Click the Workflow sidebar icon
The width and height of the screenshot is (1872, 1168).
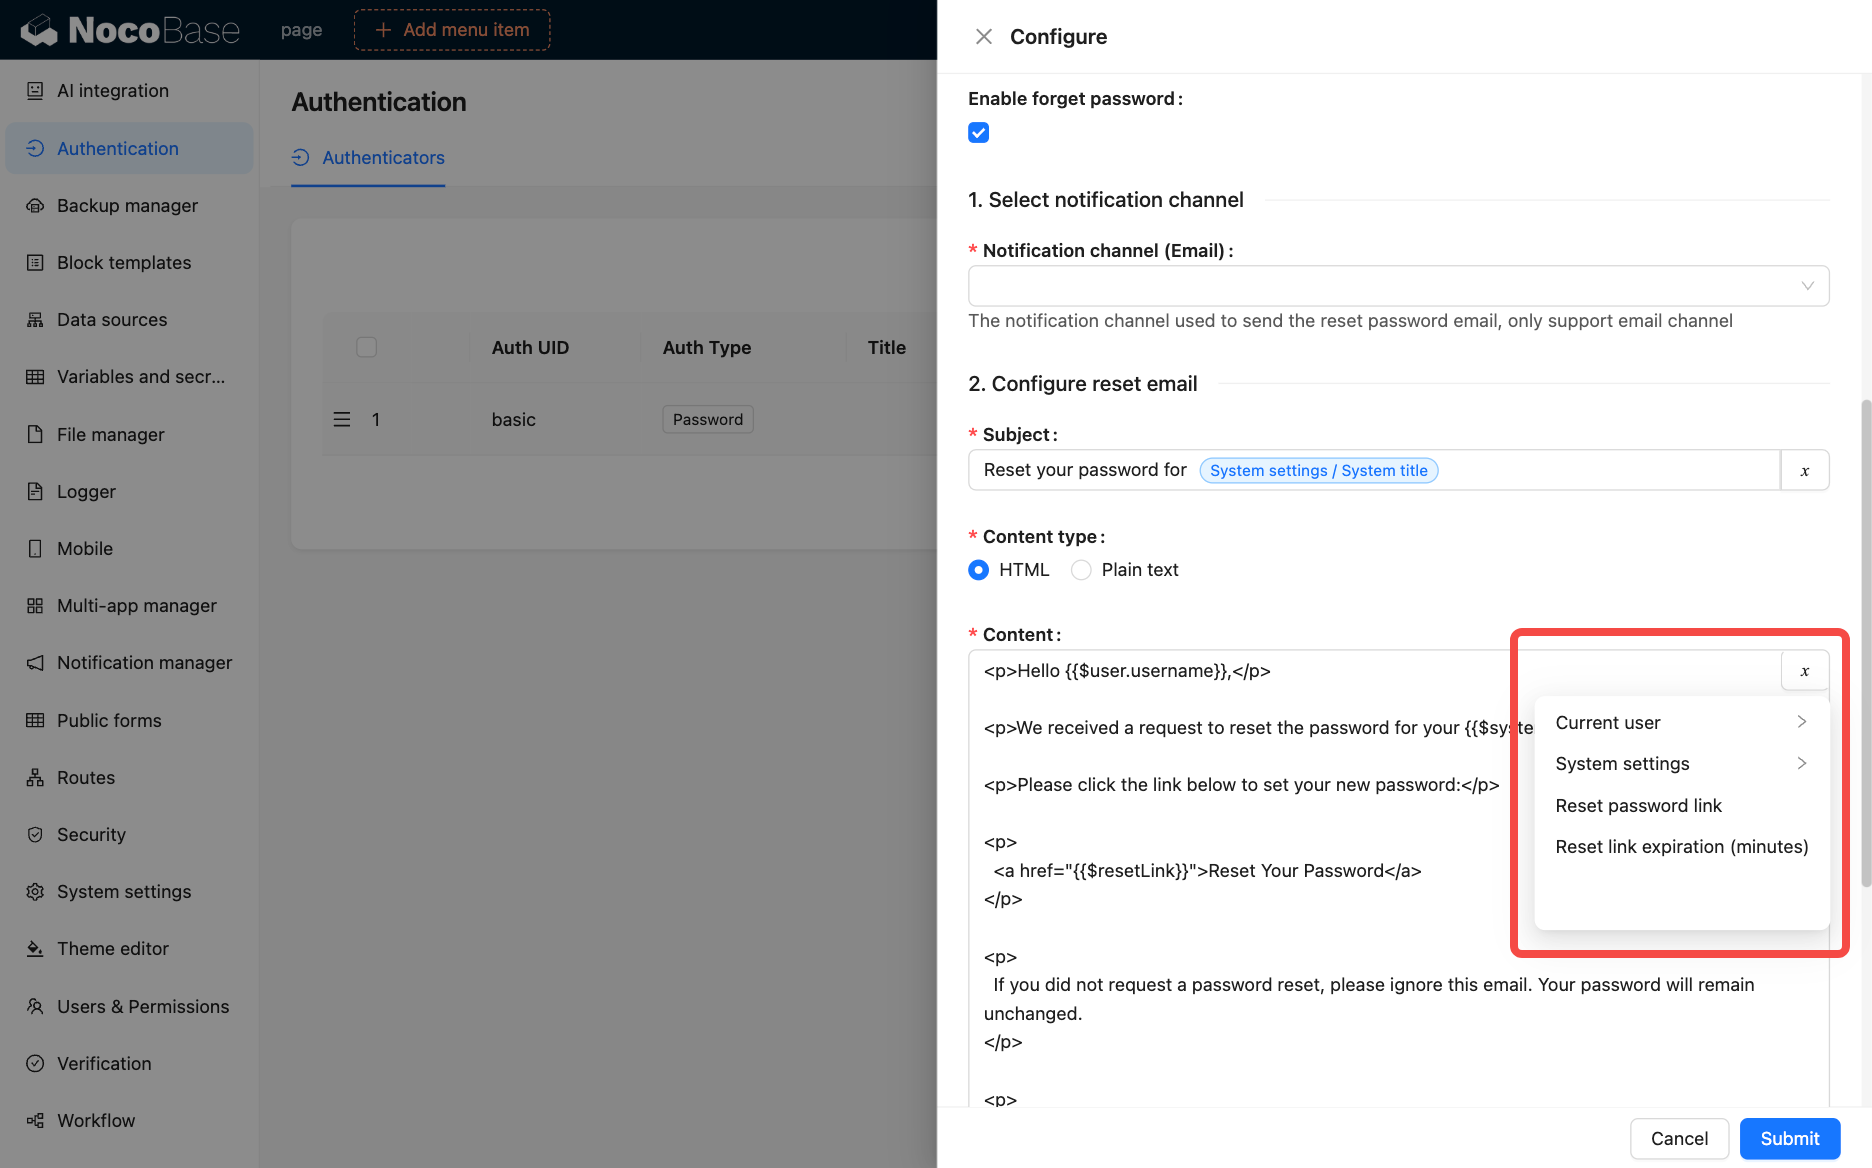pos(35,1121)
